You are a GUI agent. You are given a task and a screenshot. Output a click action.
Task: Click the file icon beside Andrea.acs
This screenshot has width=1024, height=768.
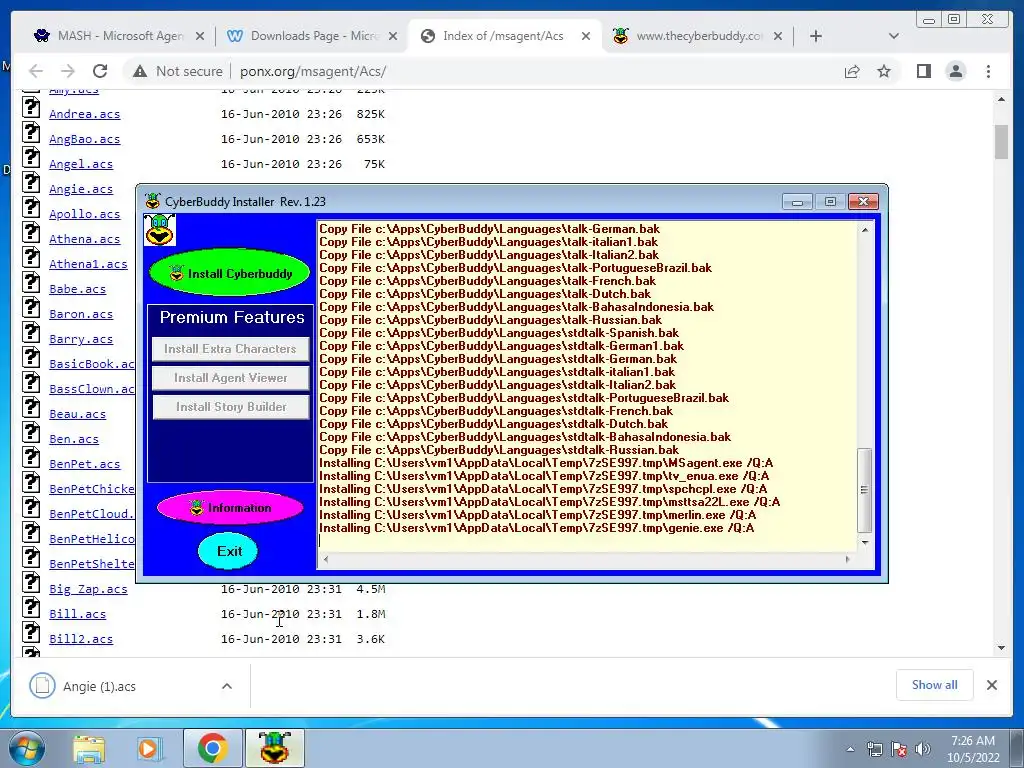click(x=31, y=107)
